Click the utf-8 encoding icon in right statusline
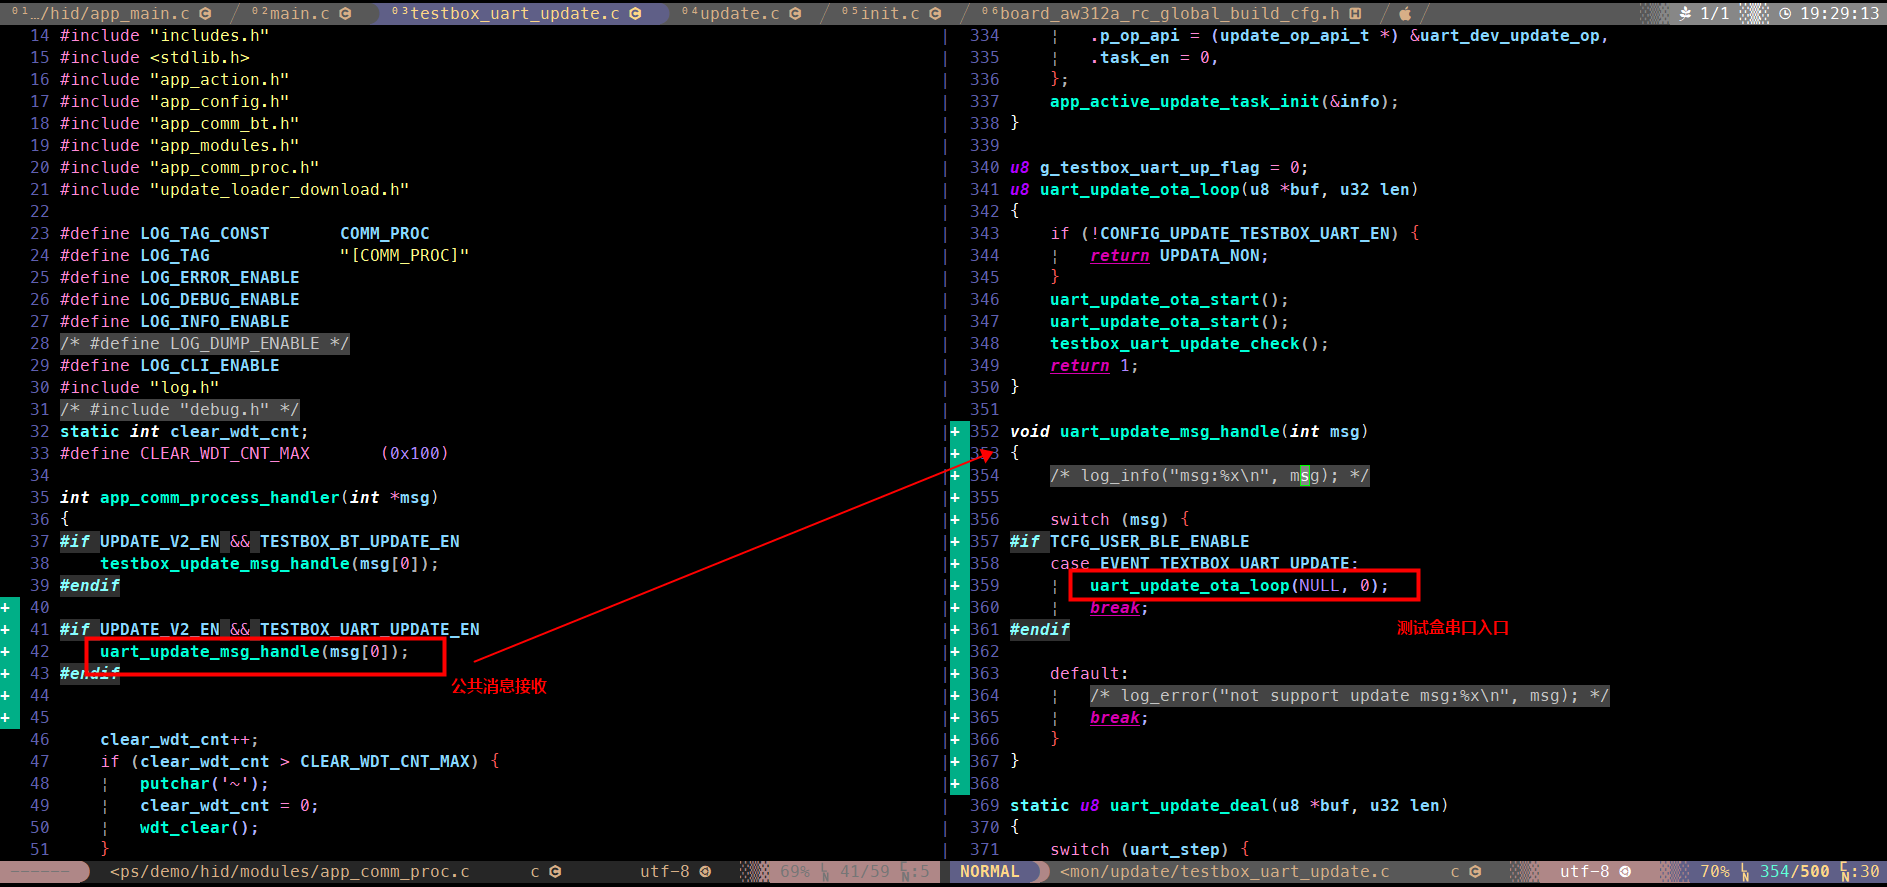1887x887 pixels. [x=1625, y=872]
